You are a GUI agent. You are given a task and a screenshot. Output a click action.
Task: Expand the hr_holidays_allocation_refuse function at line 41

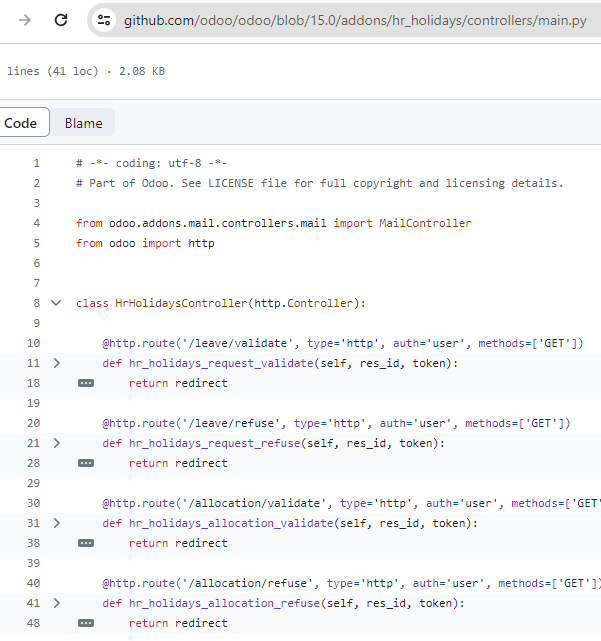[56, 603]
